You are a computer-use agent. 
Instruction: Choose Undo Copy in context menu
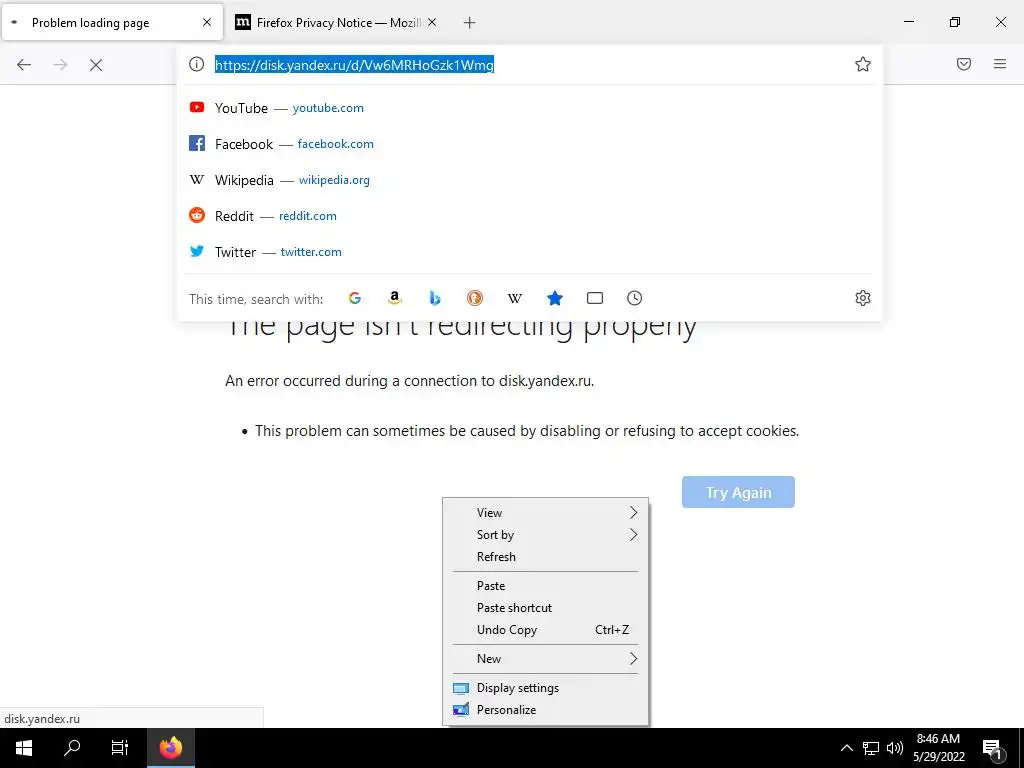click(546, 630)
